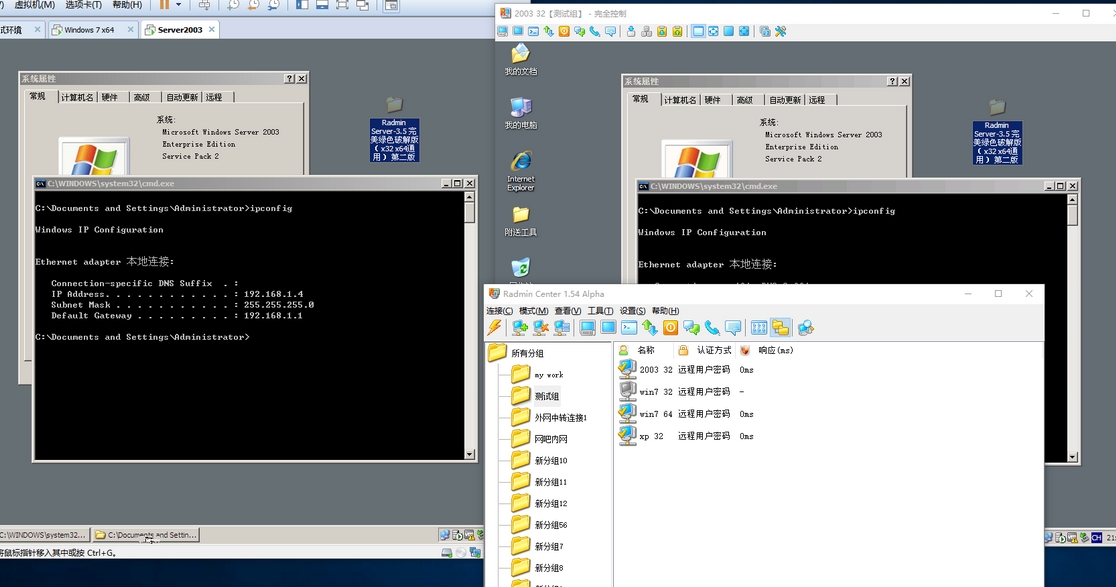This screenshot has height=587, width=1116.
Task: Click Radmin Server-3.5 folder on left desktop
Action: click(x=394, y=131)
